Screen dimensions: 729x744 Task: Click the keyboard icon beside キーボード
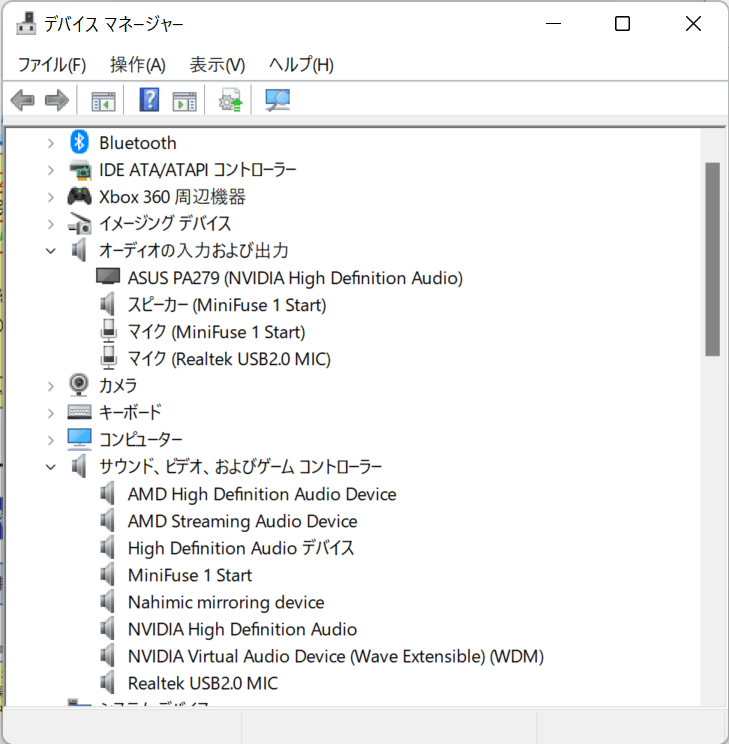tap(79, 412)
